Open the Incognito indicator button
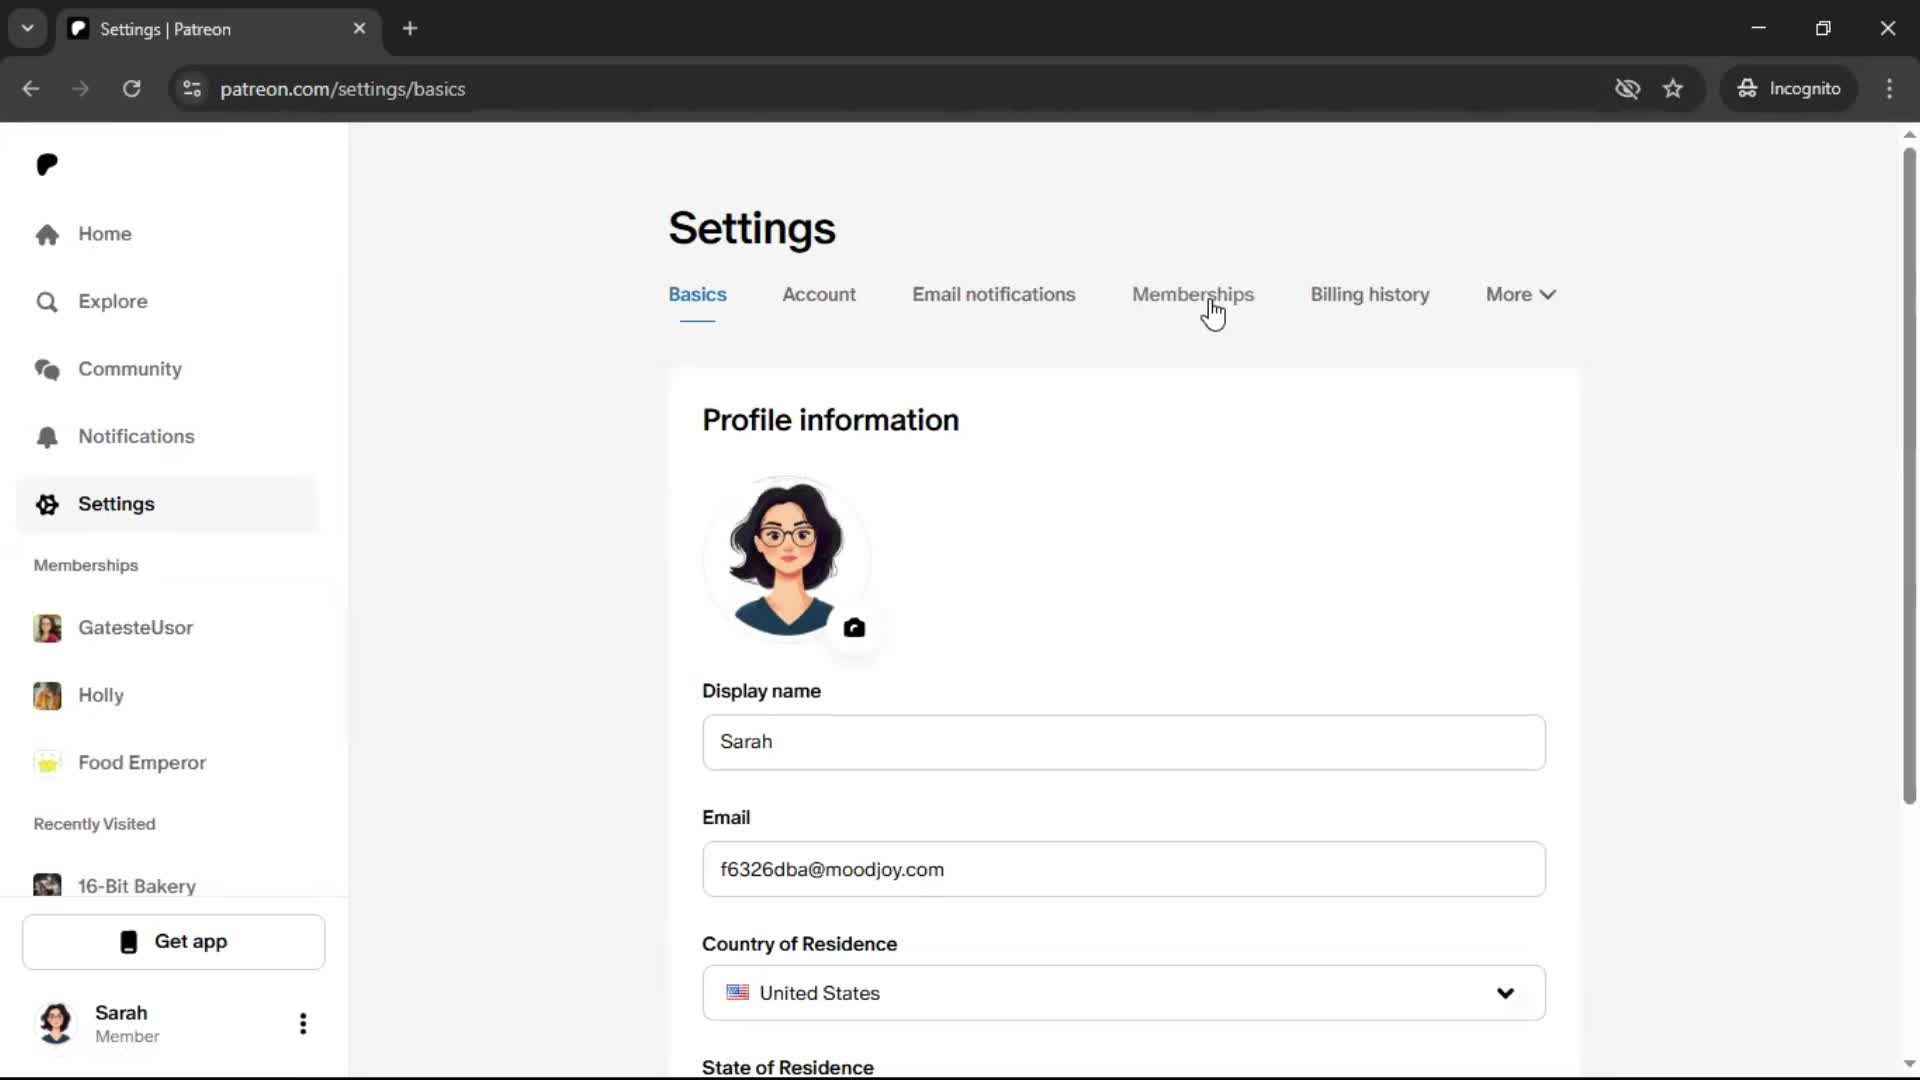1920x1080 pixels. (x=1789, y=88)
